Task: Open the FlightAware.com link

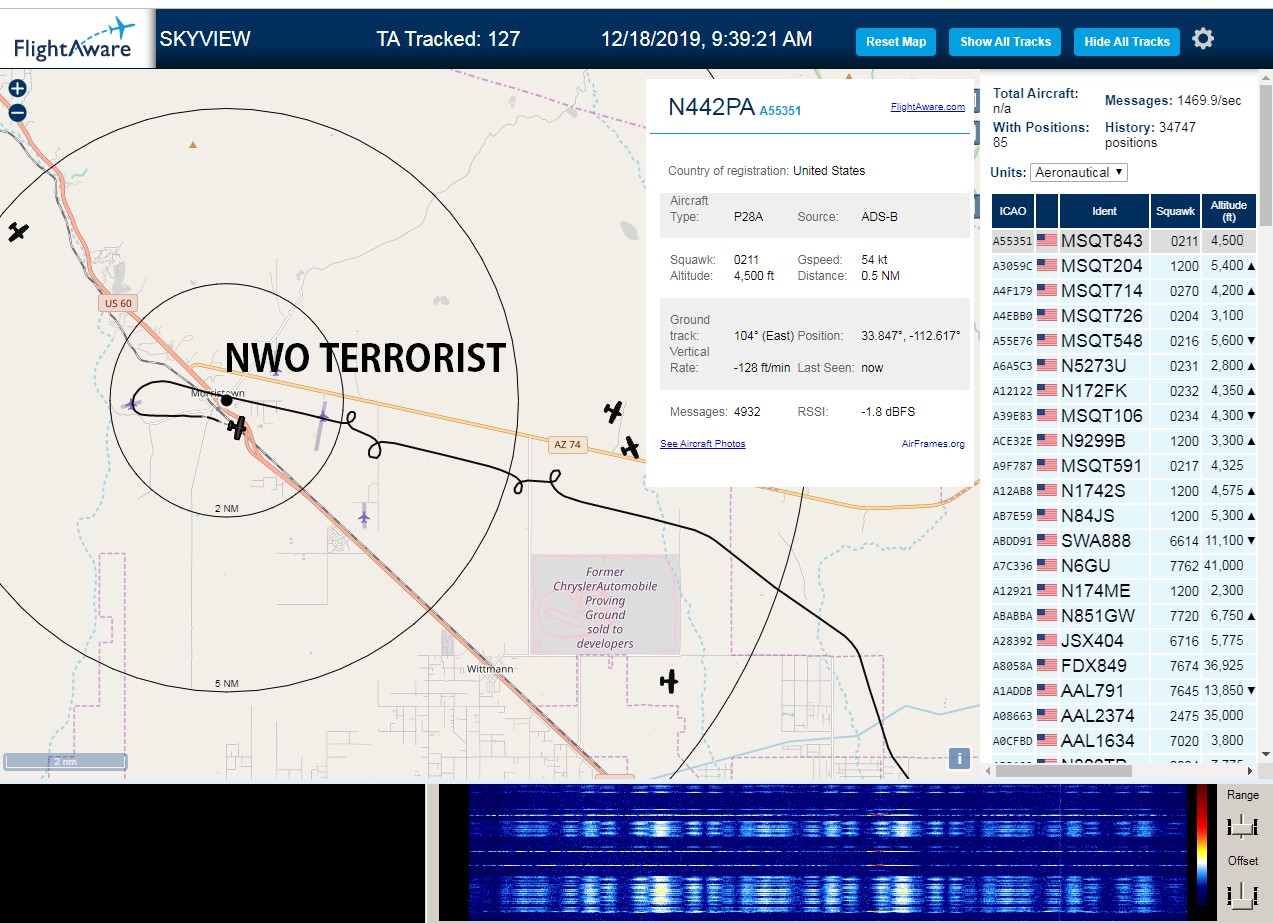Action: click(x=928, y=107)
